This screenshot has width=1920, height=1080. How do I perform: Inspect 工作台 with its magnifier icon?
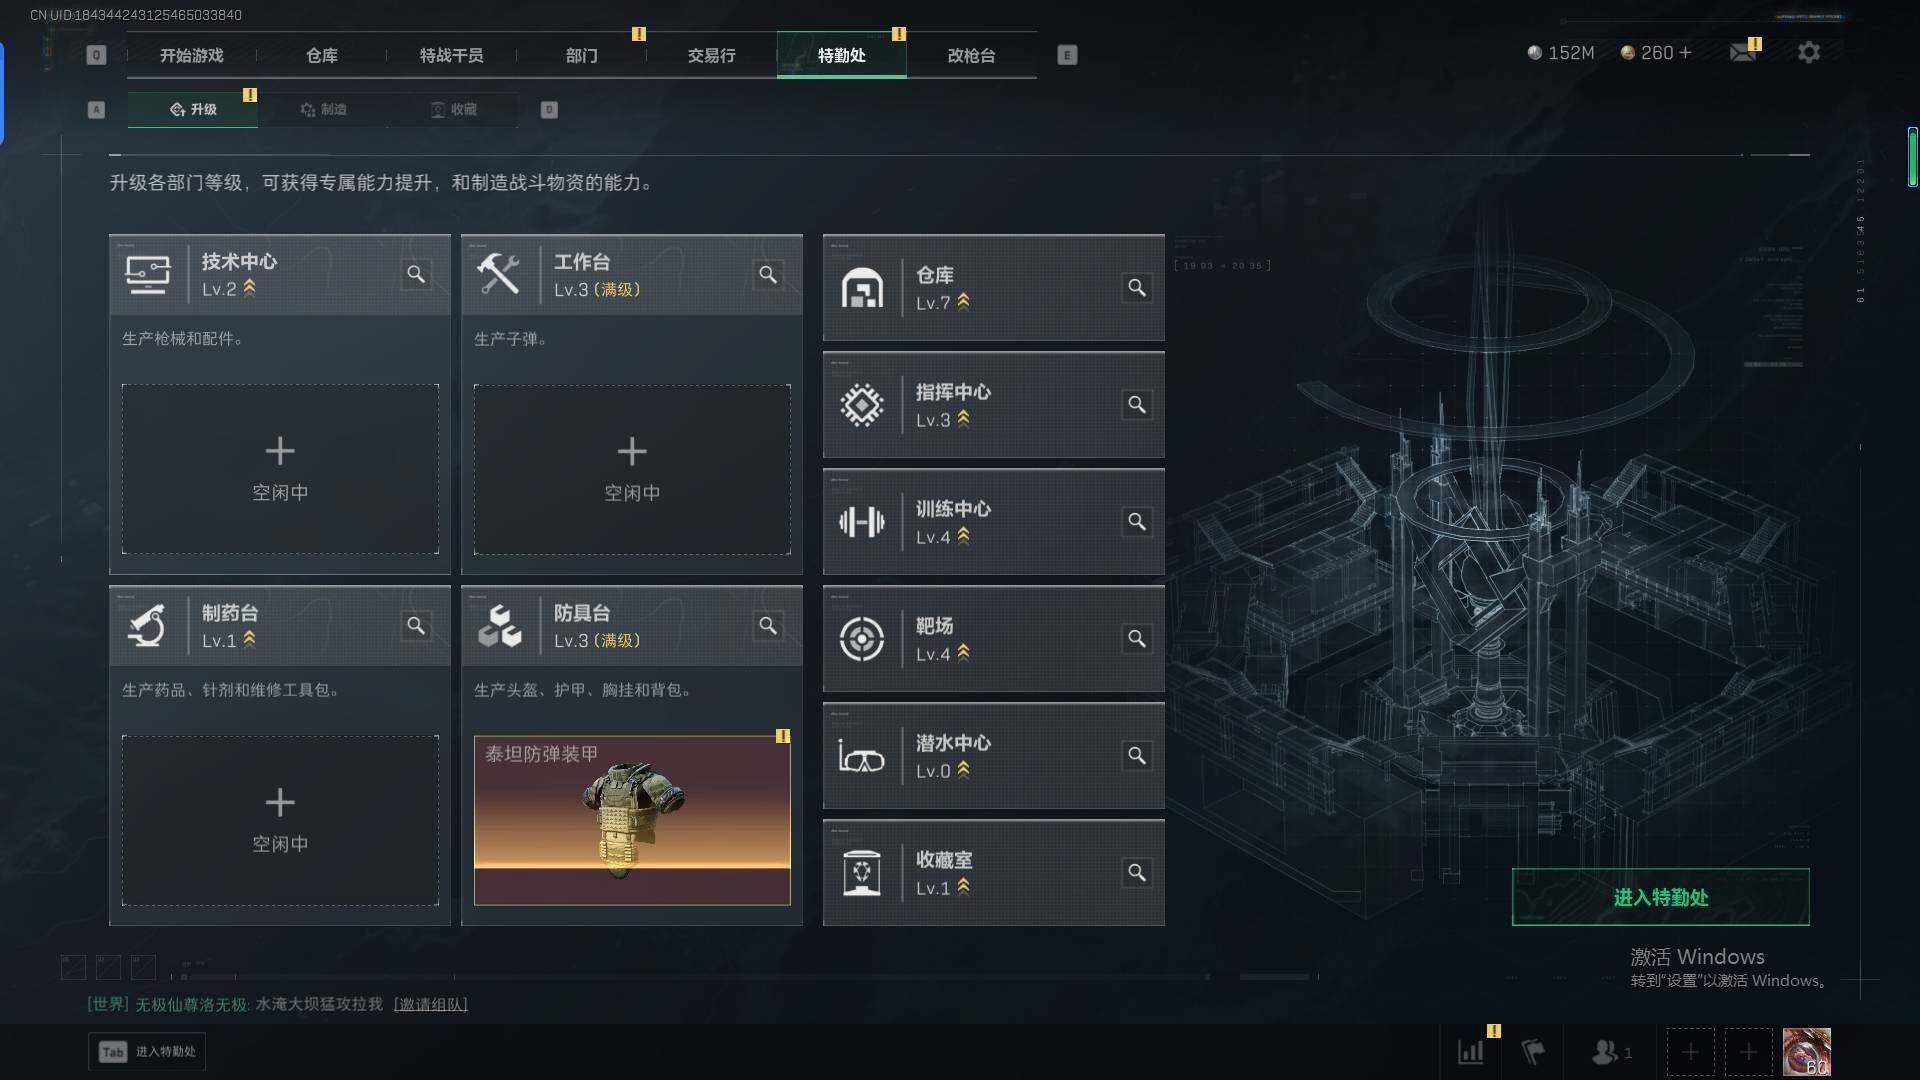(x=768, y=274)
